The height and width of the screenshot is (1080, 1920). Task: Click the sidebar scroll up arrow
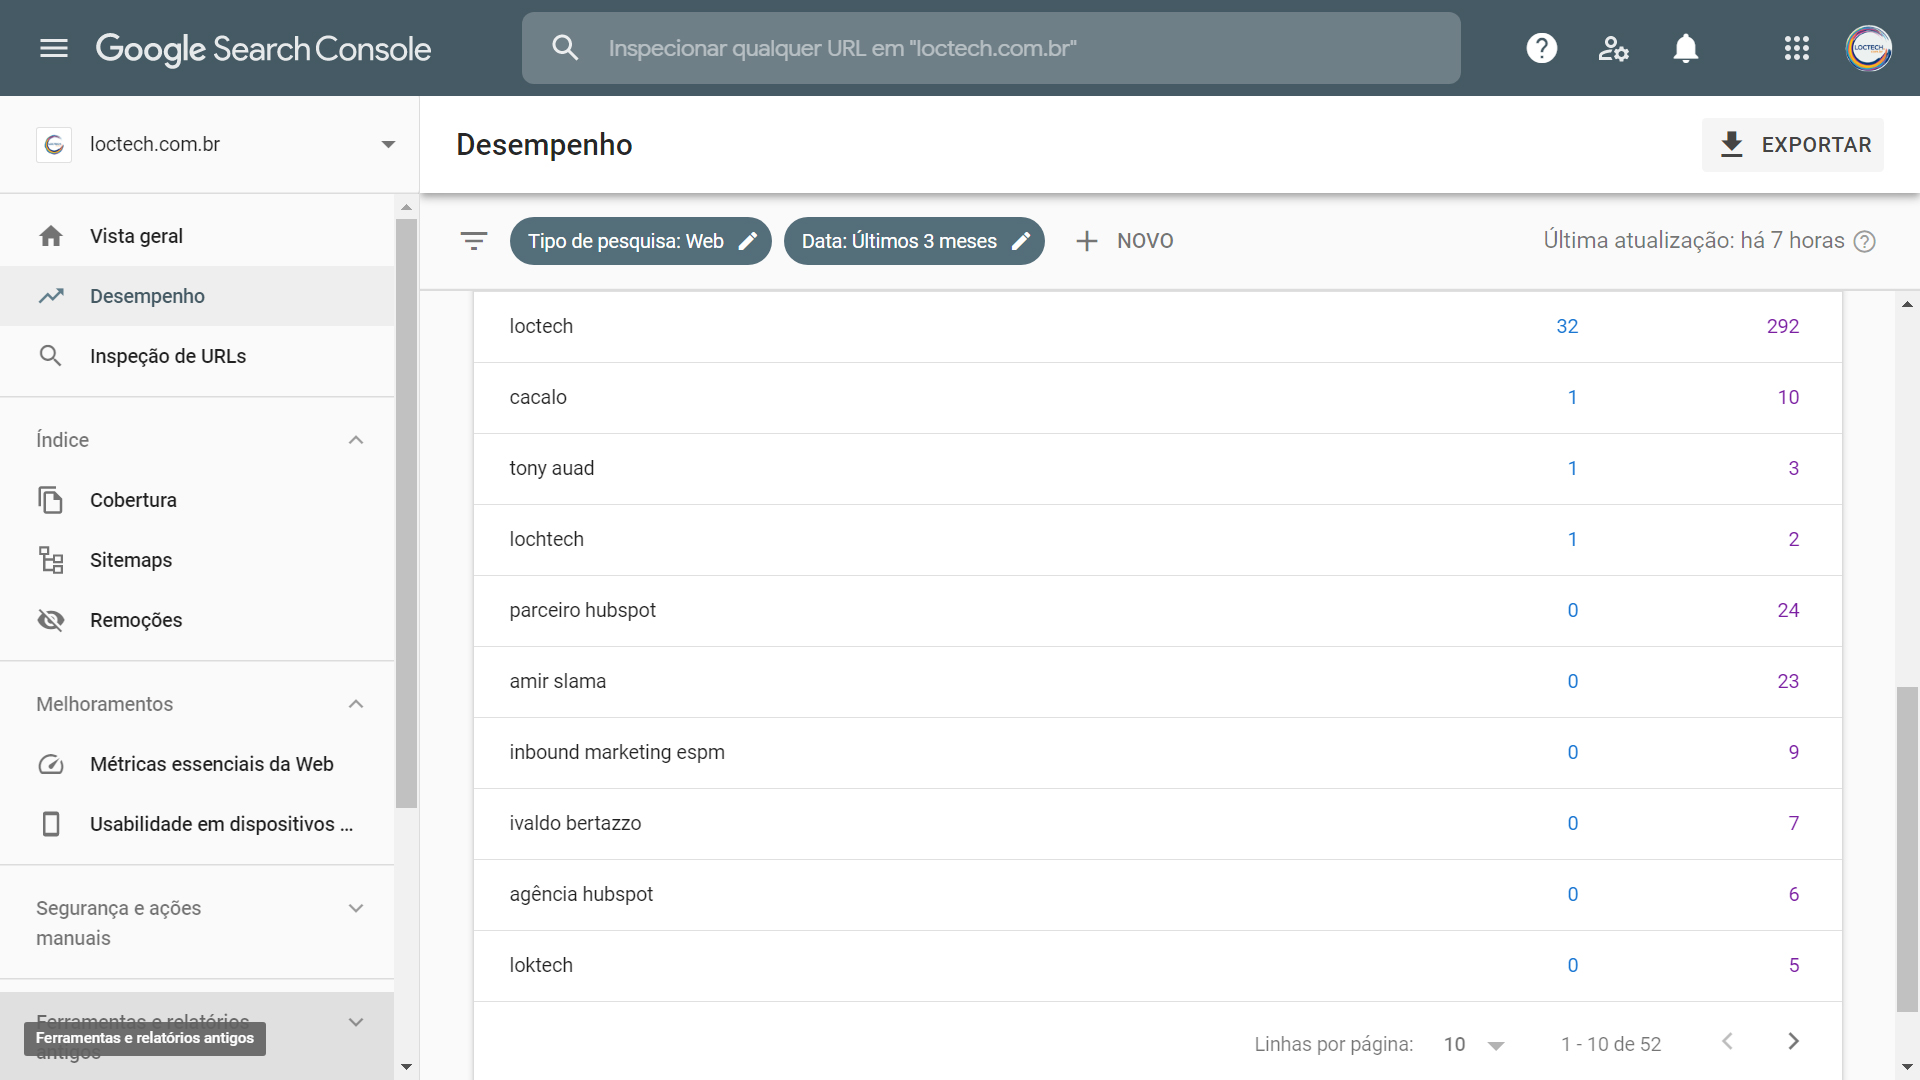coord(406,208)
